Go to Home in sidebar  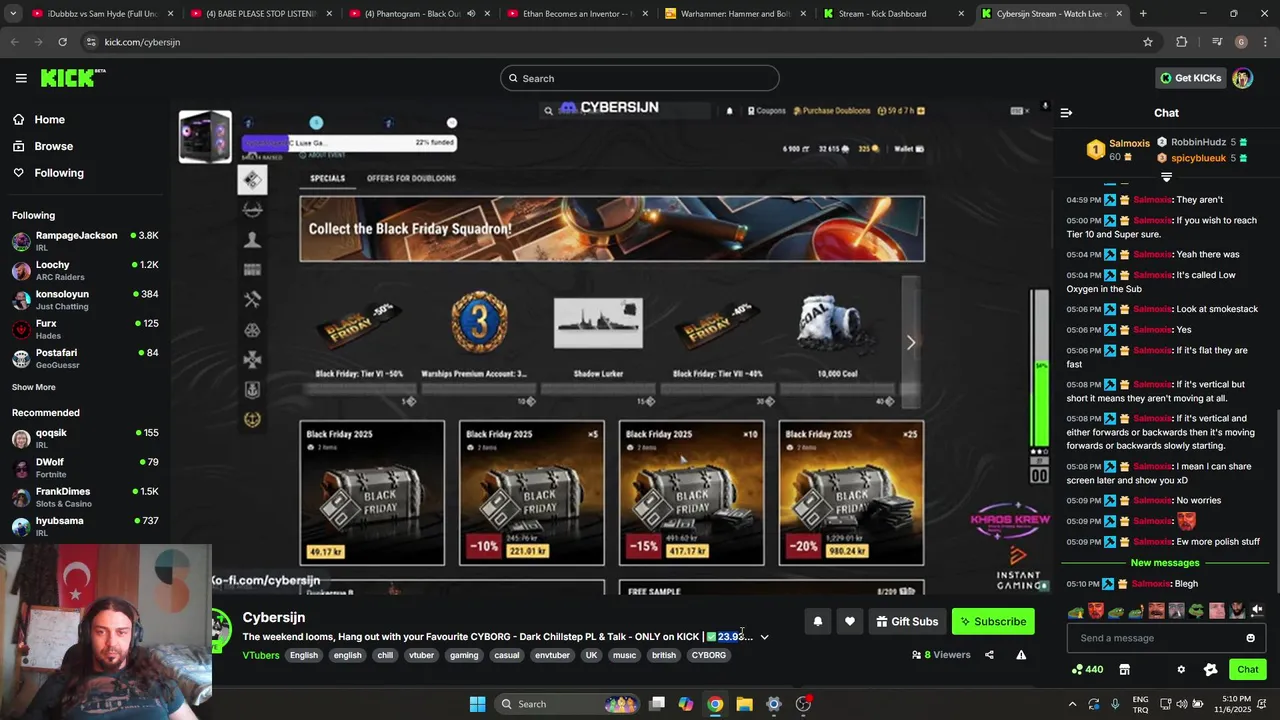coord(38,119)
